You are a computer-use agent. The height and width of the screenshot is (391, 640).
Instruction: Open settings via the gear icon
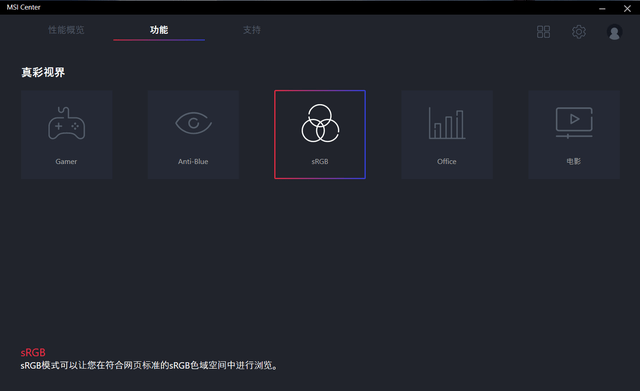click(x=579, y=32)
